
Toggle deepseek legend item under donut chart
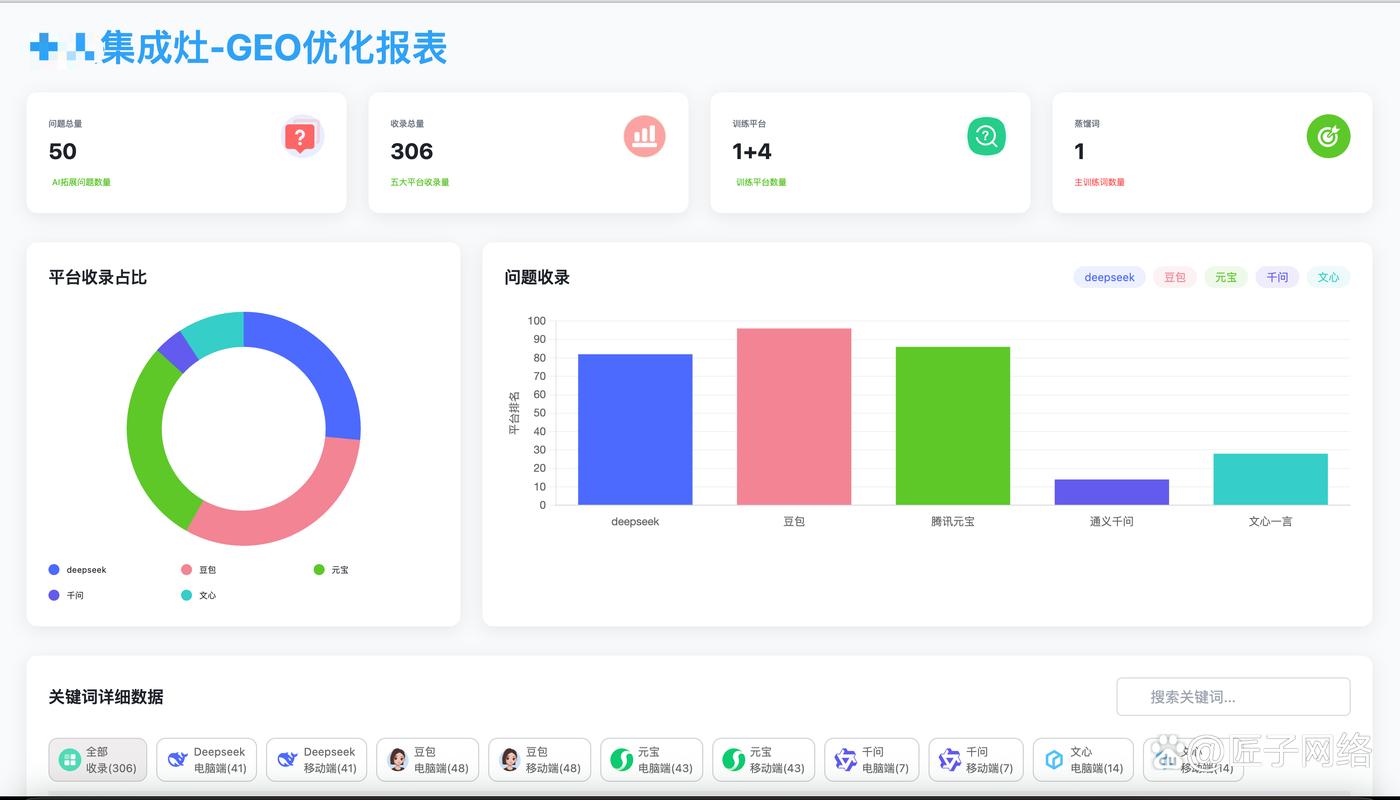(x=77, y=570)
